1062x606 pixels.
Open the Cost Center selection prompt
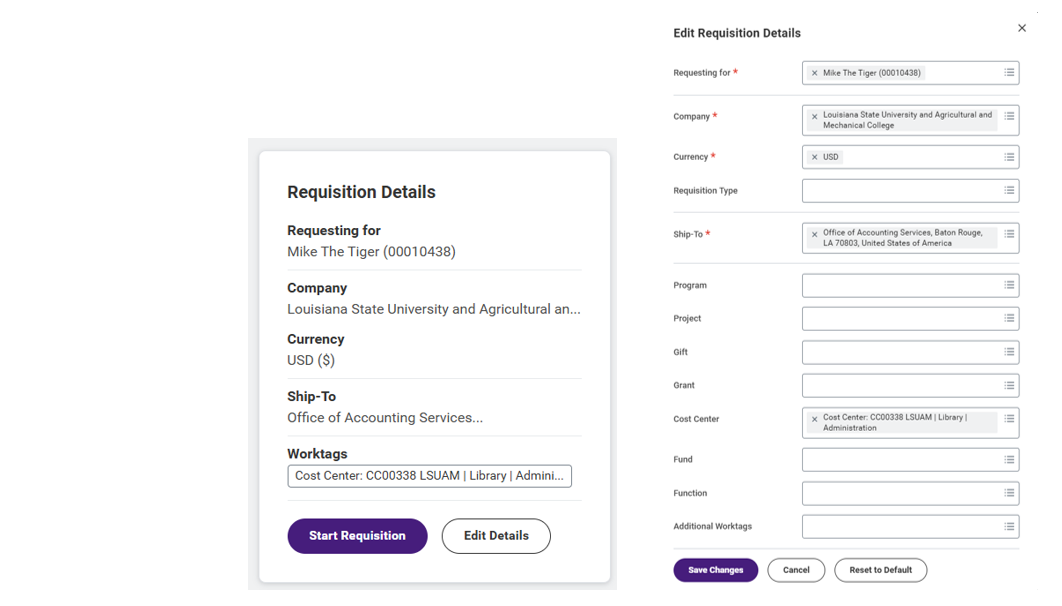click(1009, 422)
